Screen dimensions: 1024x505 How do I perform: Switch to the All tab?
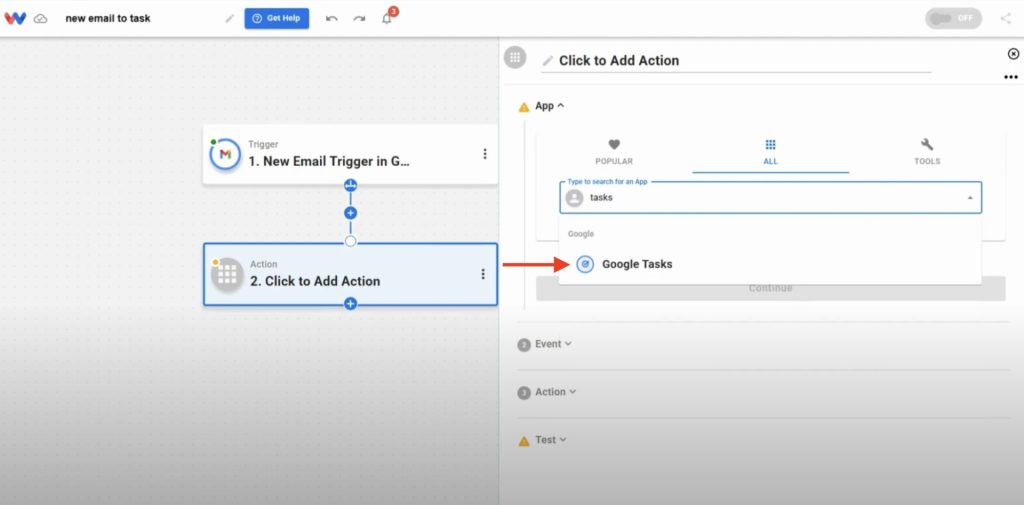pos(771,152)
